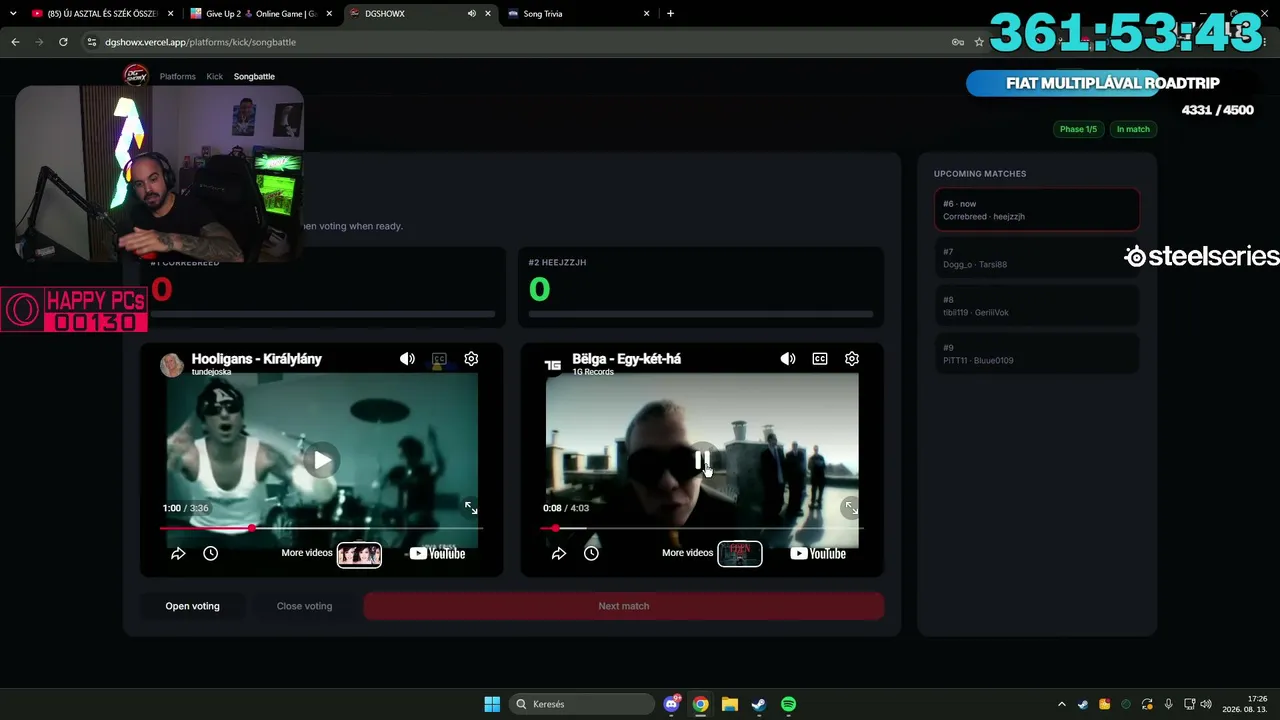Open tundejoska channel avatar on Hooligans video
Viewport: 1280px width, 720px height.
point(172,364)
